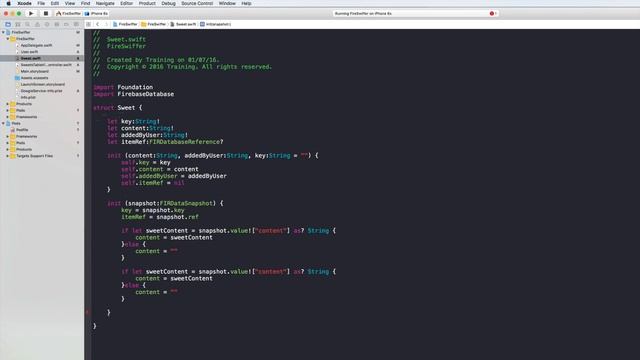Expand Products folder under FireSwiffer
Viewport: 640px width, 360px height.
click(8, 104)
